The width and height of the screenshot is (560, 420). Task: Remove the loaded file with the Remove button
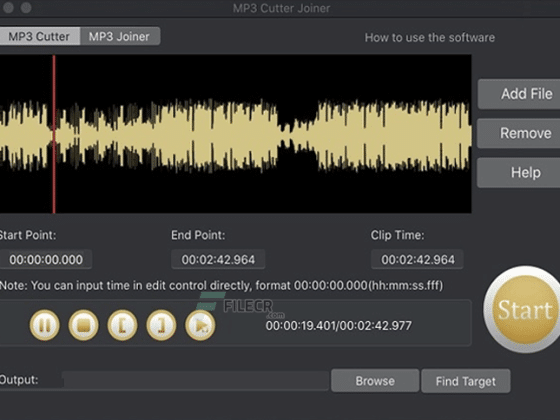519,133
